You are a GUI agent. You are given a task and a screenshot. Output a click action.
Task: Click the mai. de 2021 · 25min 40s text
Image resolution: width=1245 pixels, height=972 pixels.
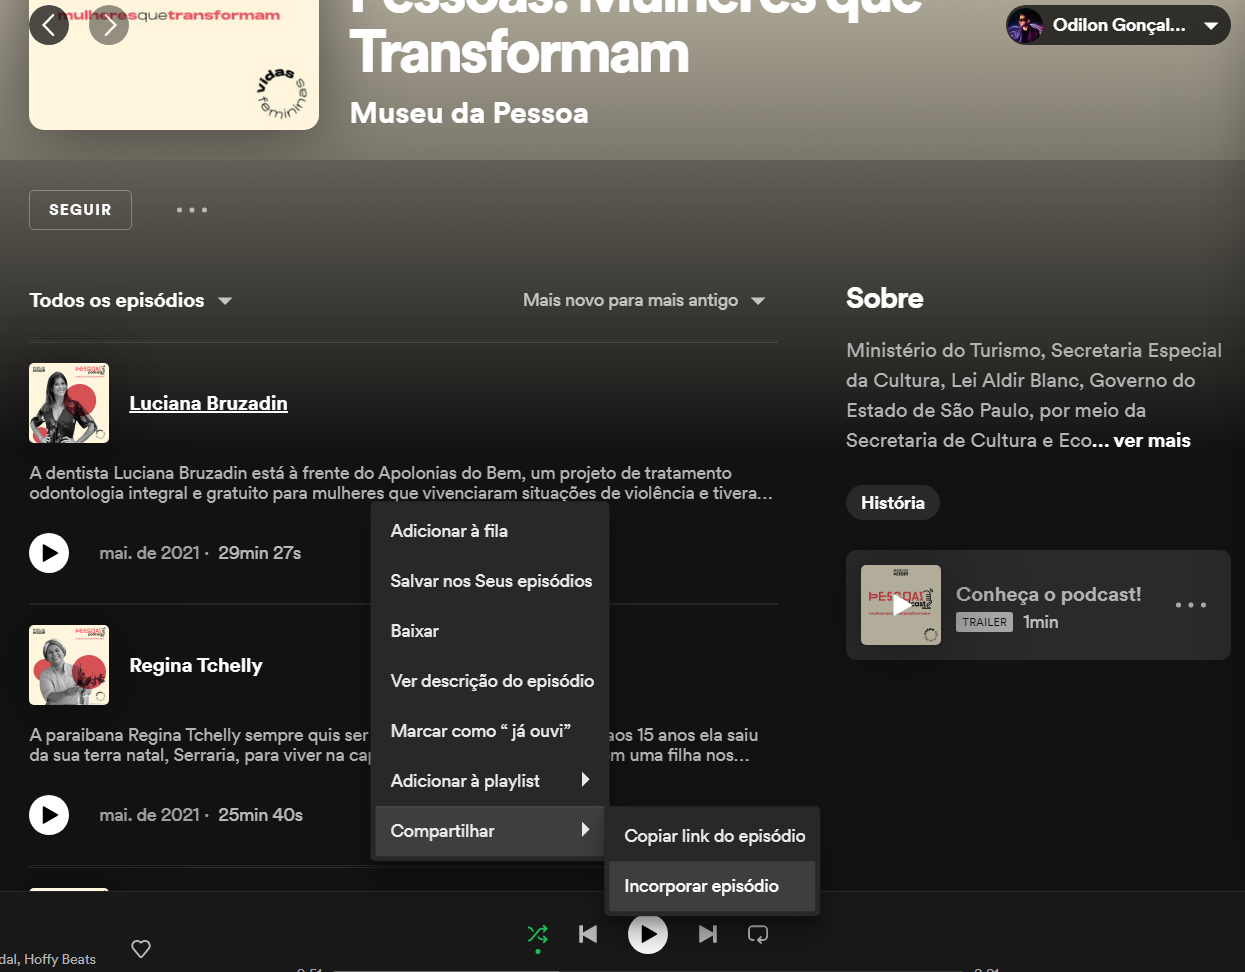201,815
